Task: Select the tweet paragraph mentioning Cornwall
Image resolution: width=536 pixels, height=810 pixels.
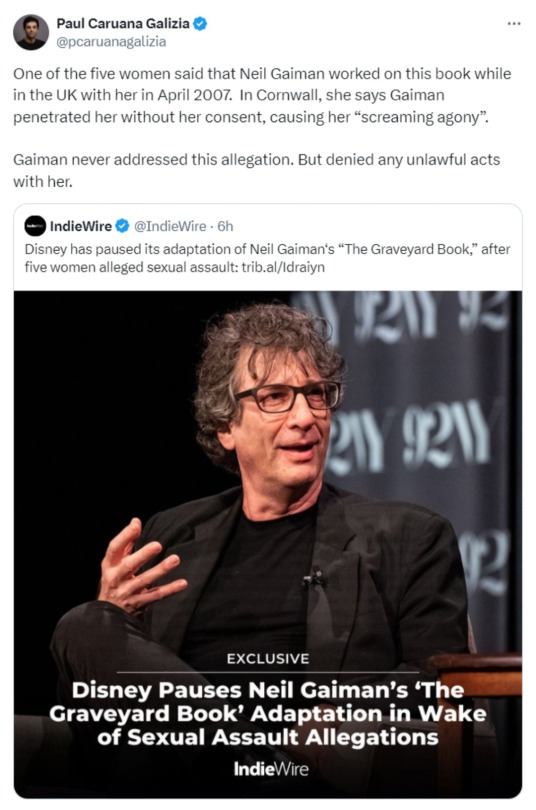Action: [x=262, y=95]
